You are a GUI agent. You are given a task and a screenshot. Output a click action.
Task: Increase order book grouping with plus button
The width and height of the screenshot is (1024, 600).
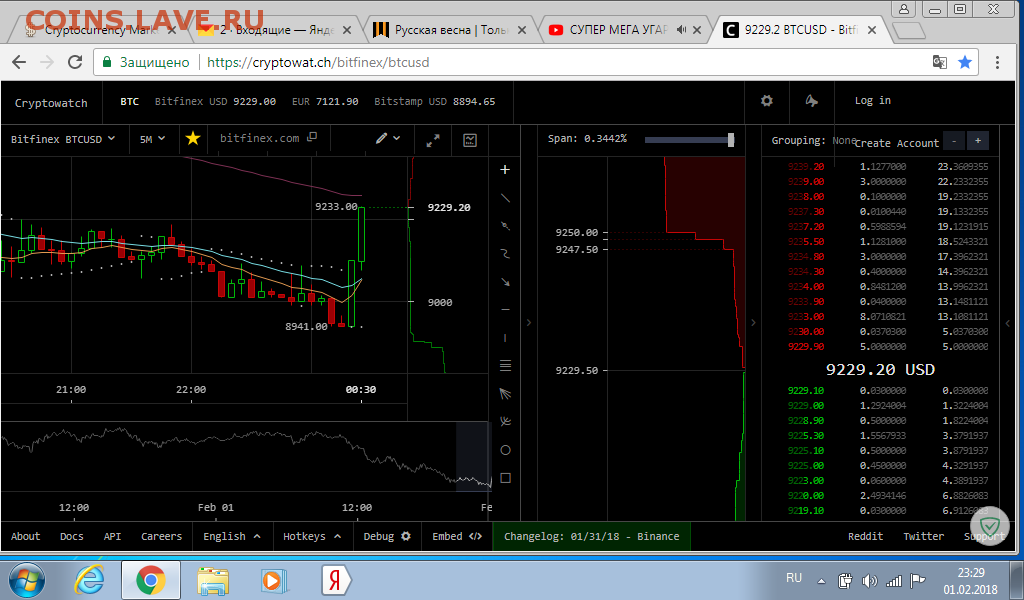pyautogui.click(x=978, y=140)
